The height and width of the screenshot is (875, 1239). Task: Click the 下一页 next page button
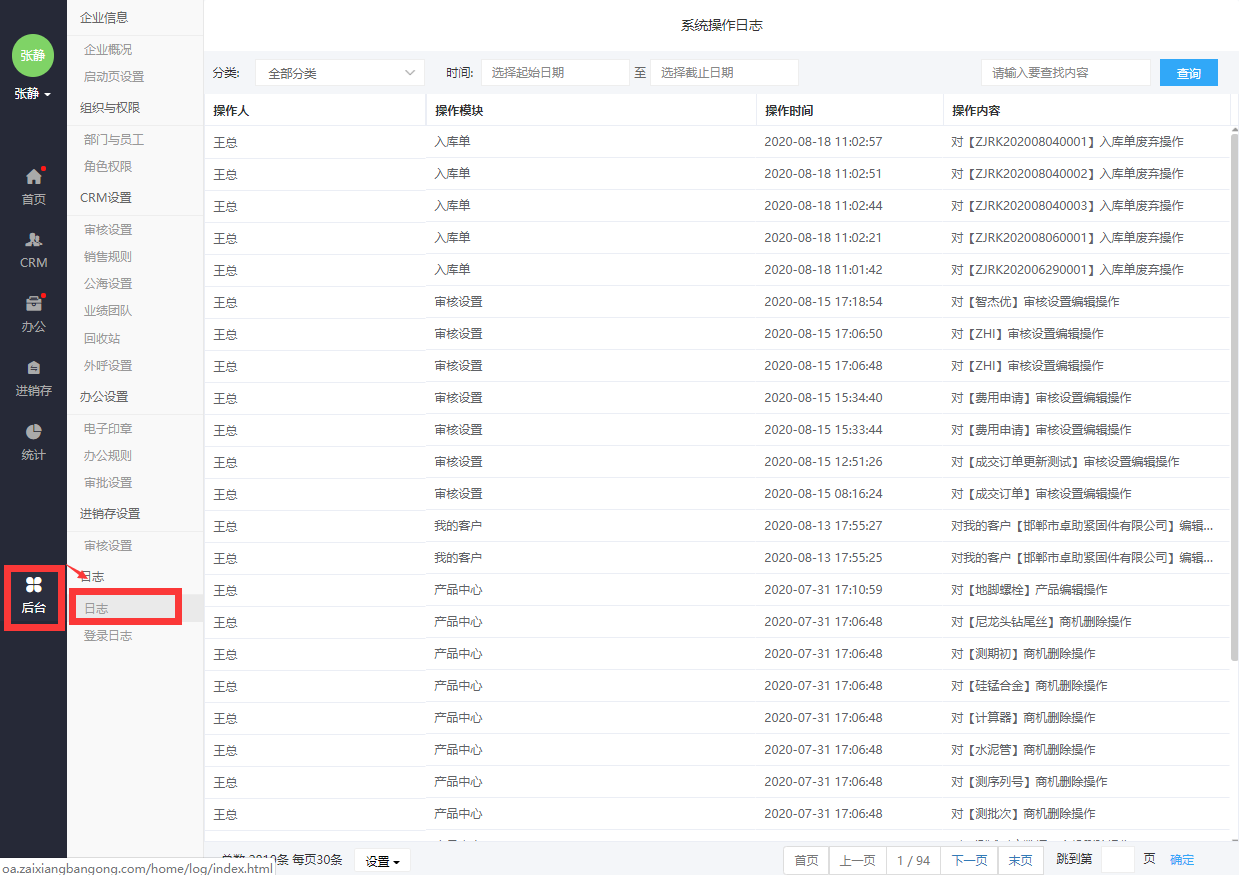pos(969,861)
